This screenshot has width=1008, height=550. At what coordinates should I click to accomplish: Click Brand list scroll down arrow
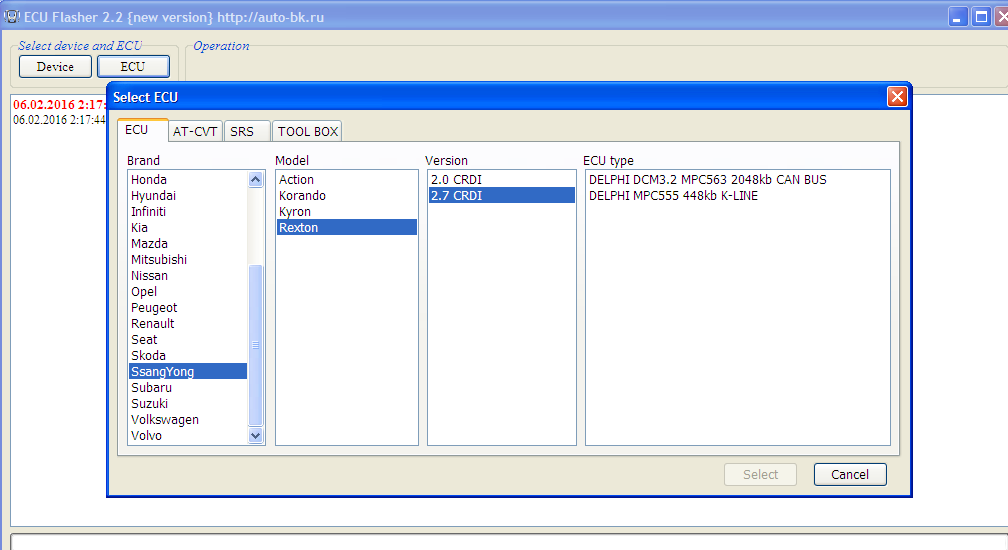pos(255,436)
